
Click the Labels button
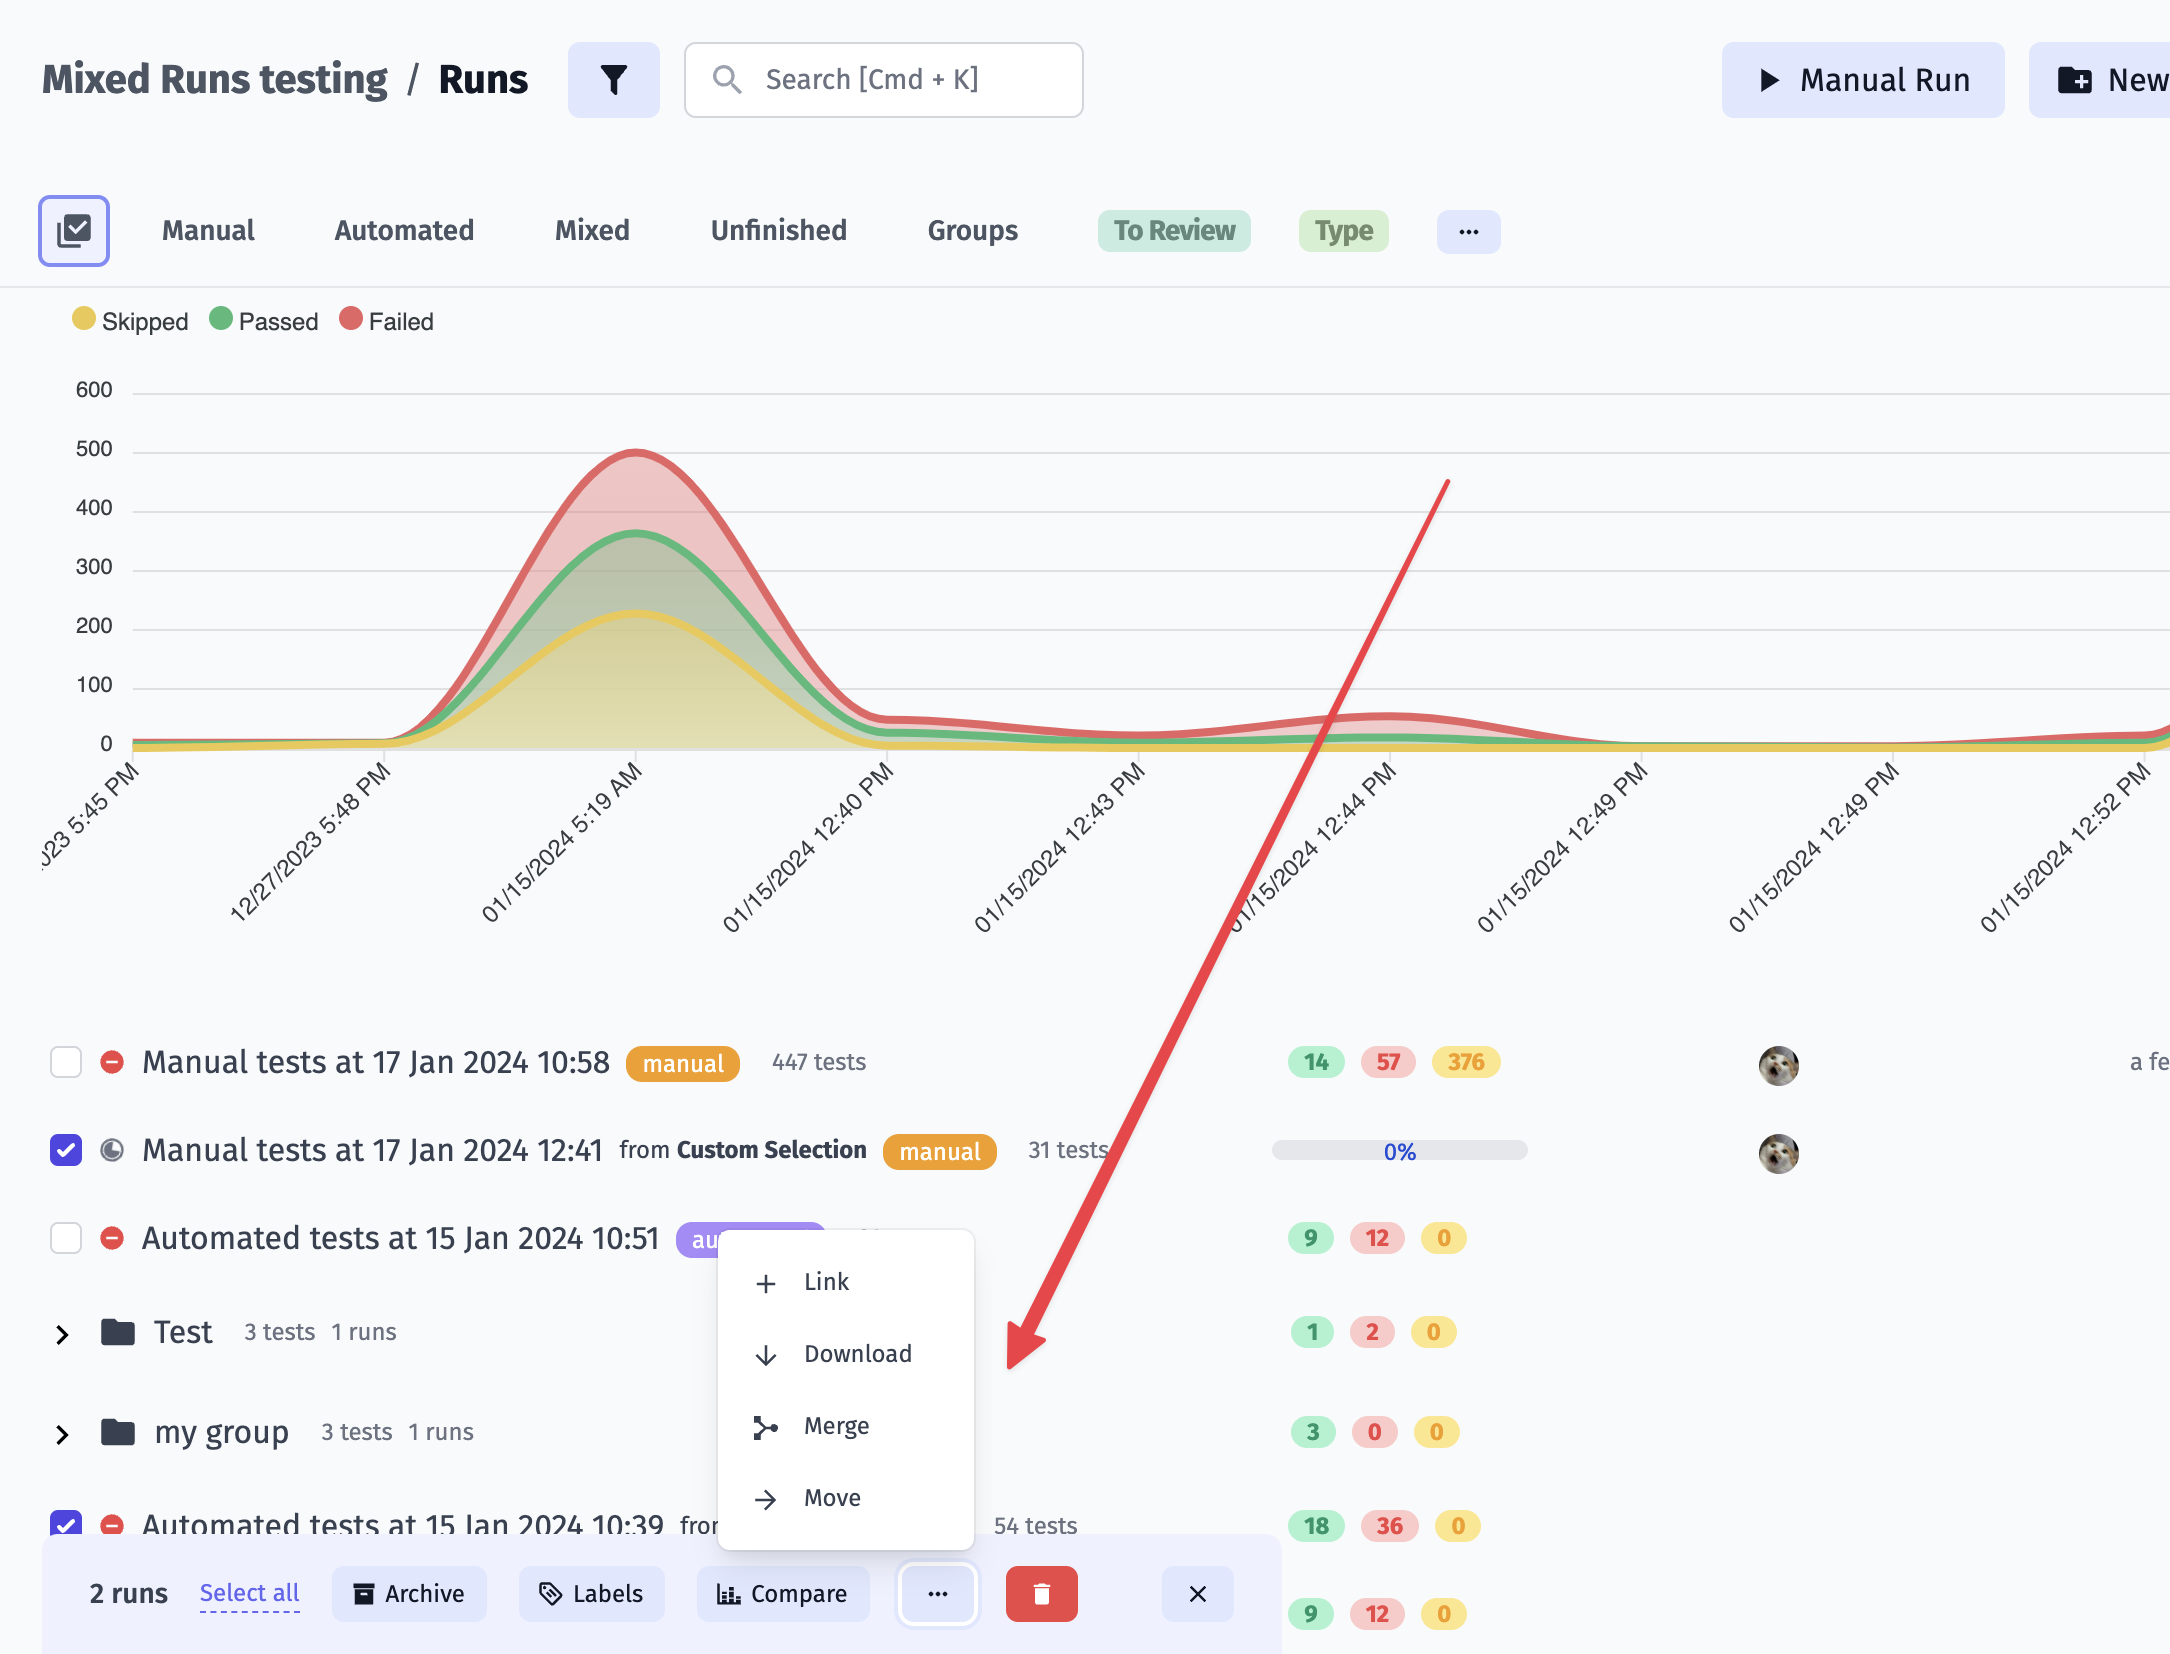coord(591,1594)
